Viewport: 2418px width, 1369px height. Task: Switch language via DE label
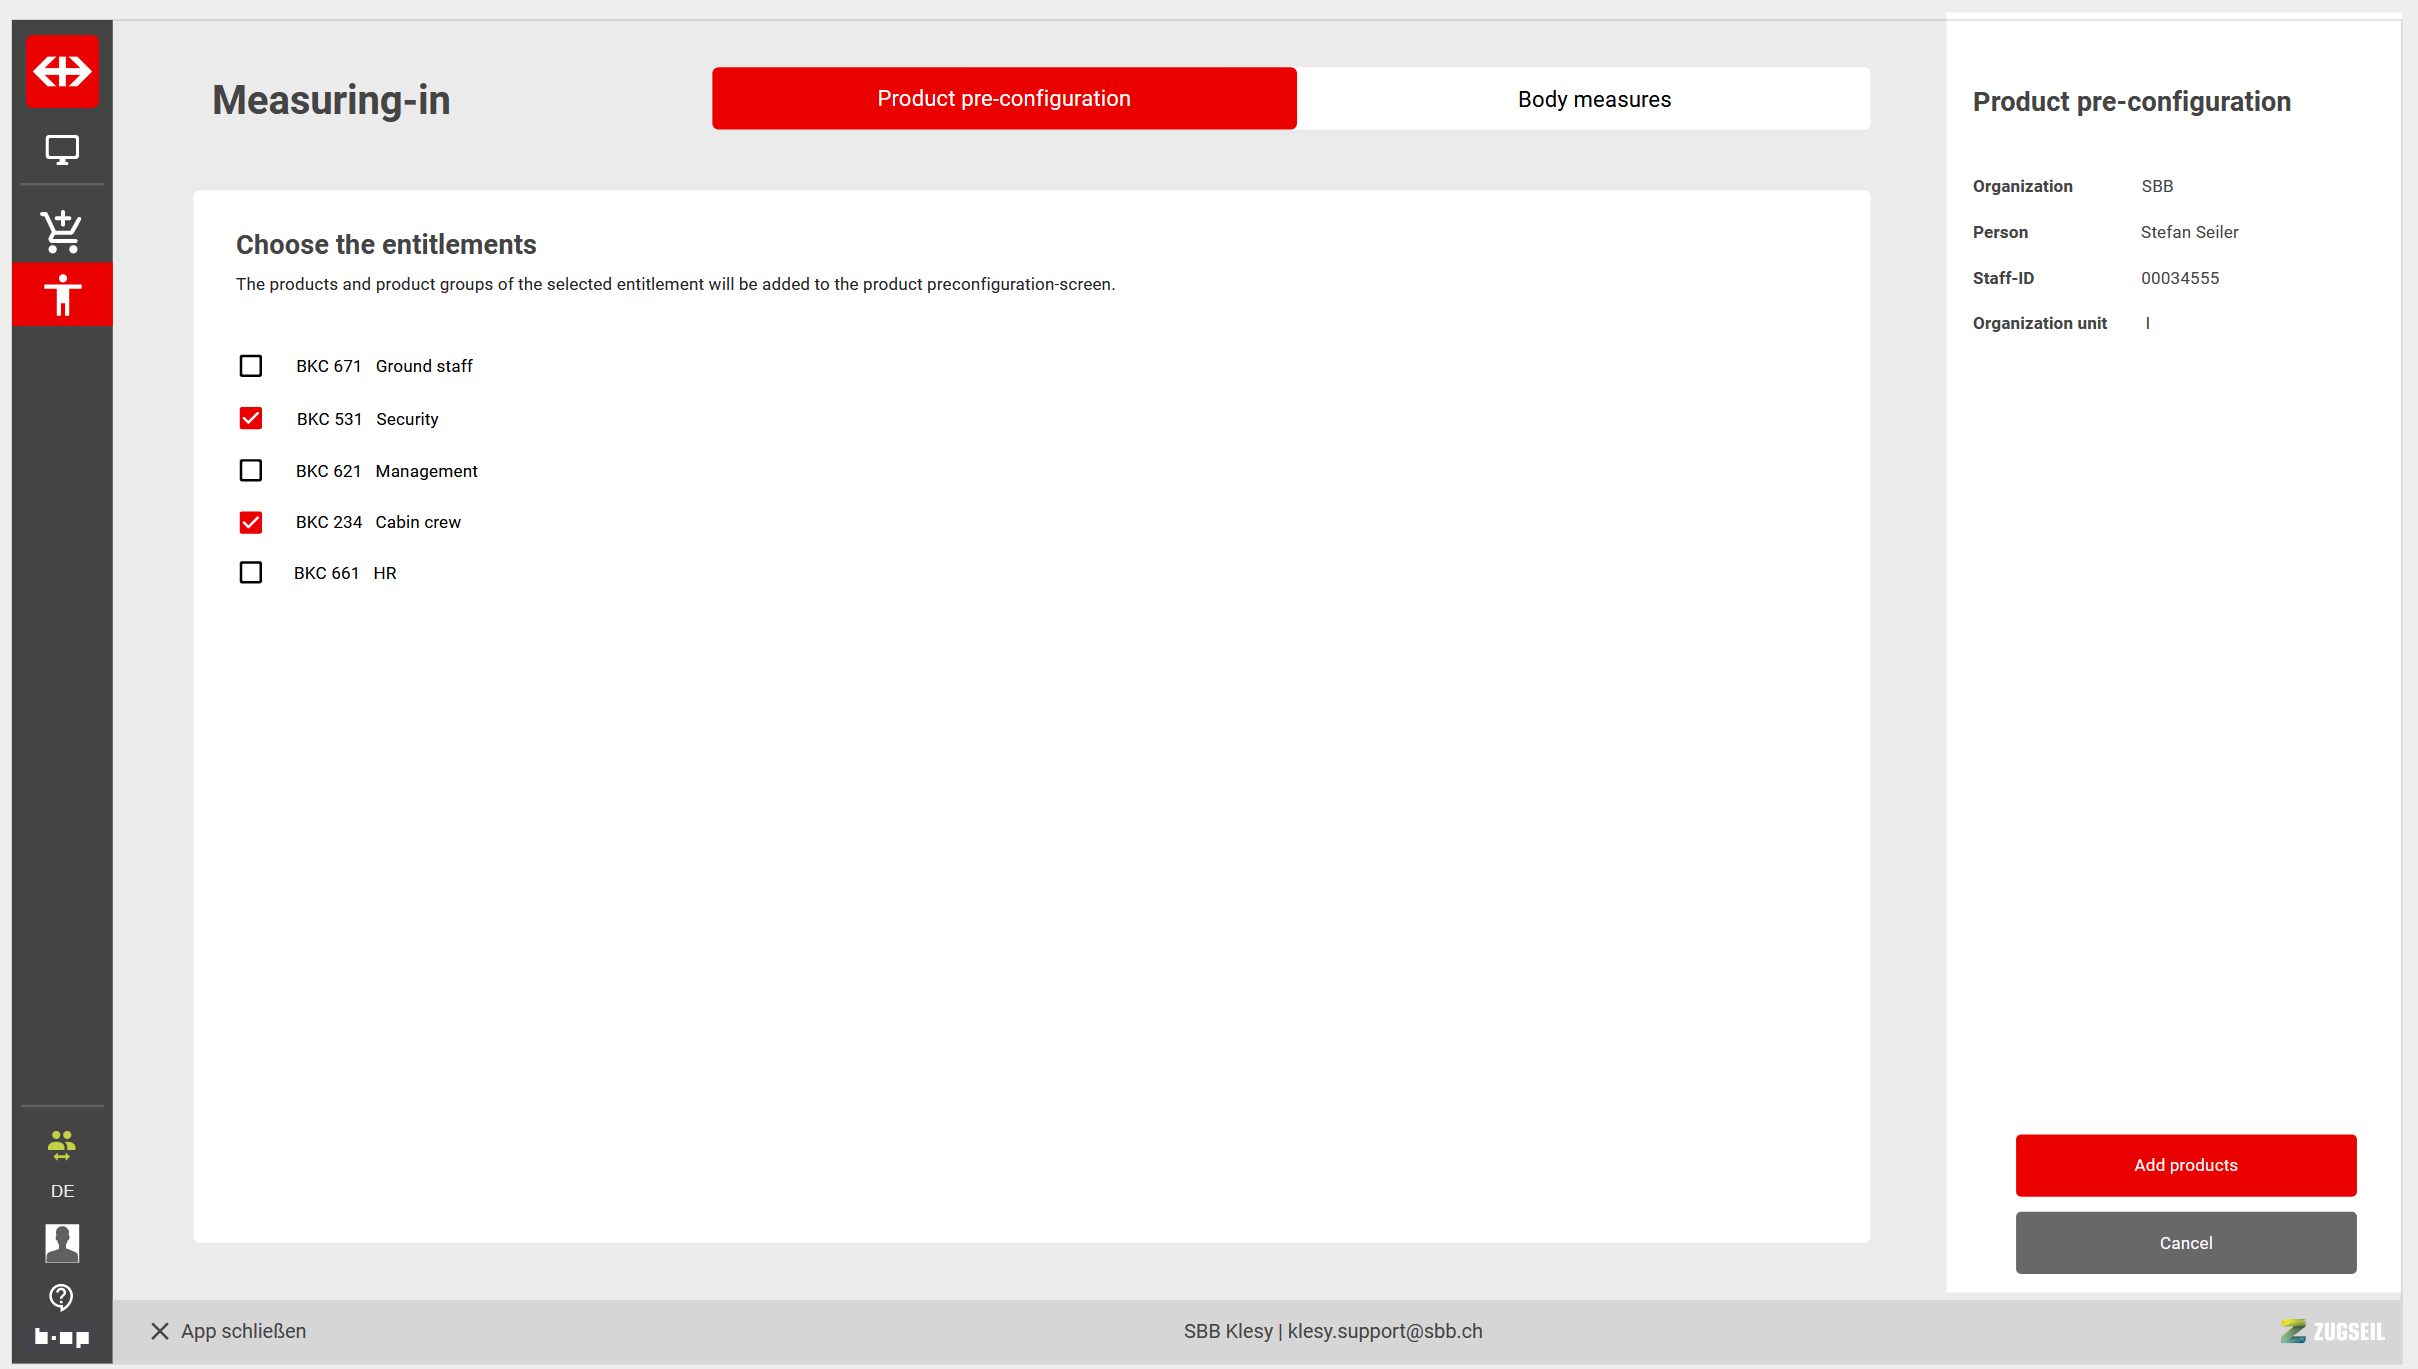click(62, 1191)
